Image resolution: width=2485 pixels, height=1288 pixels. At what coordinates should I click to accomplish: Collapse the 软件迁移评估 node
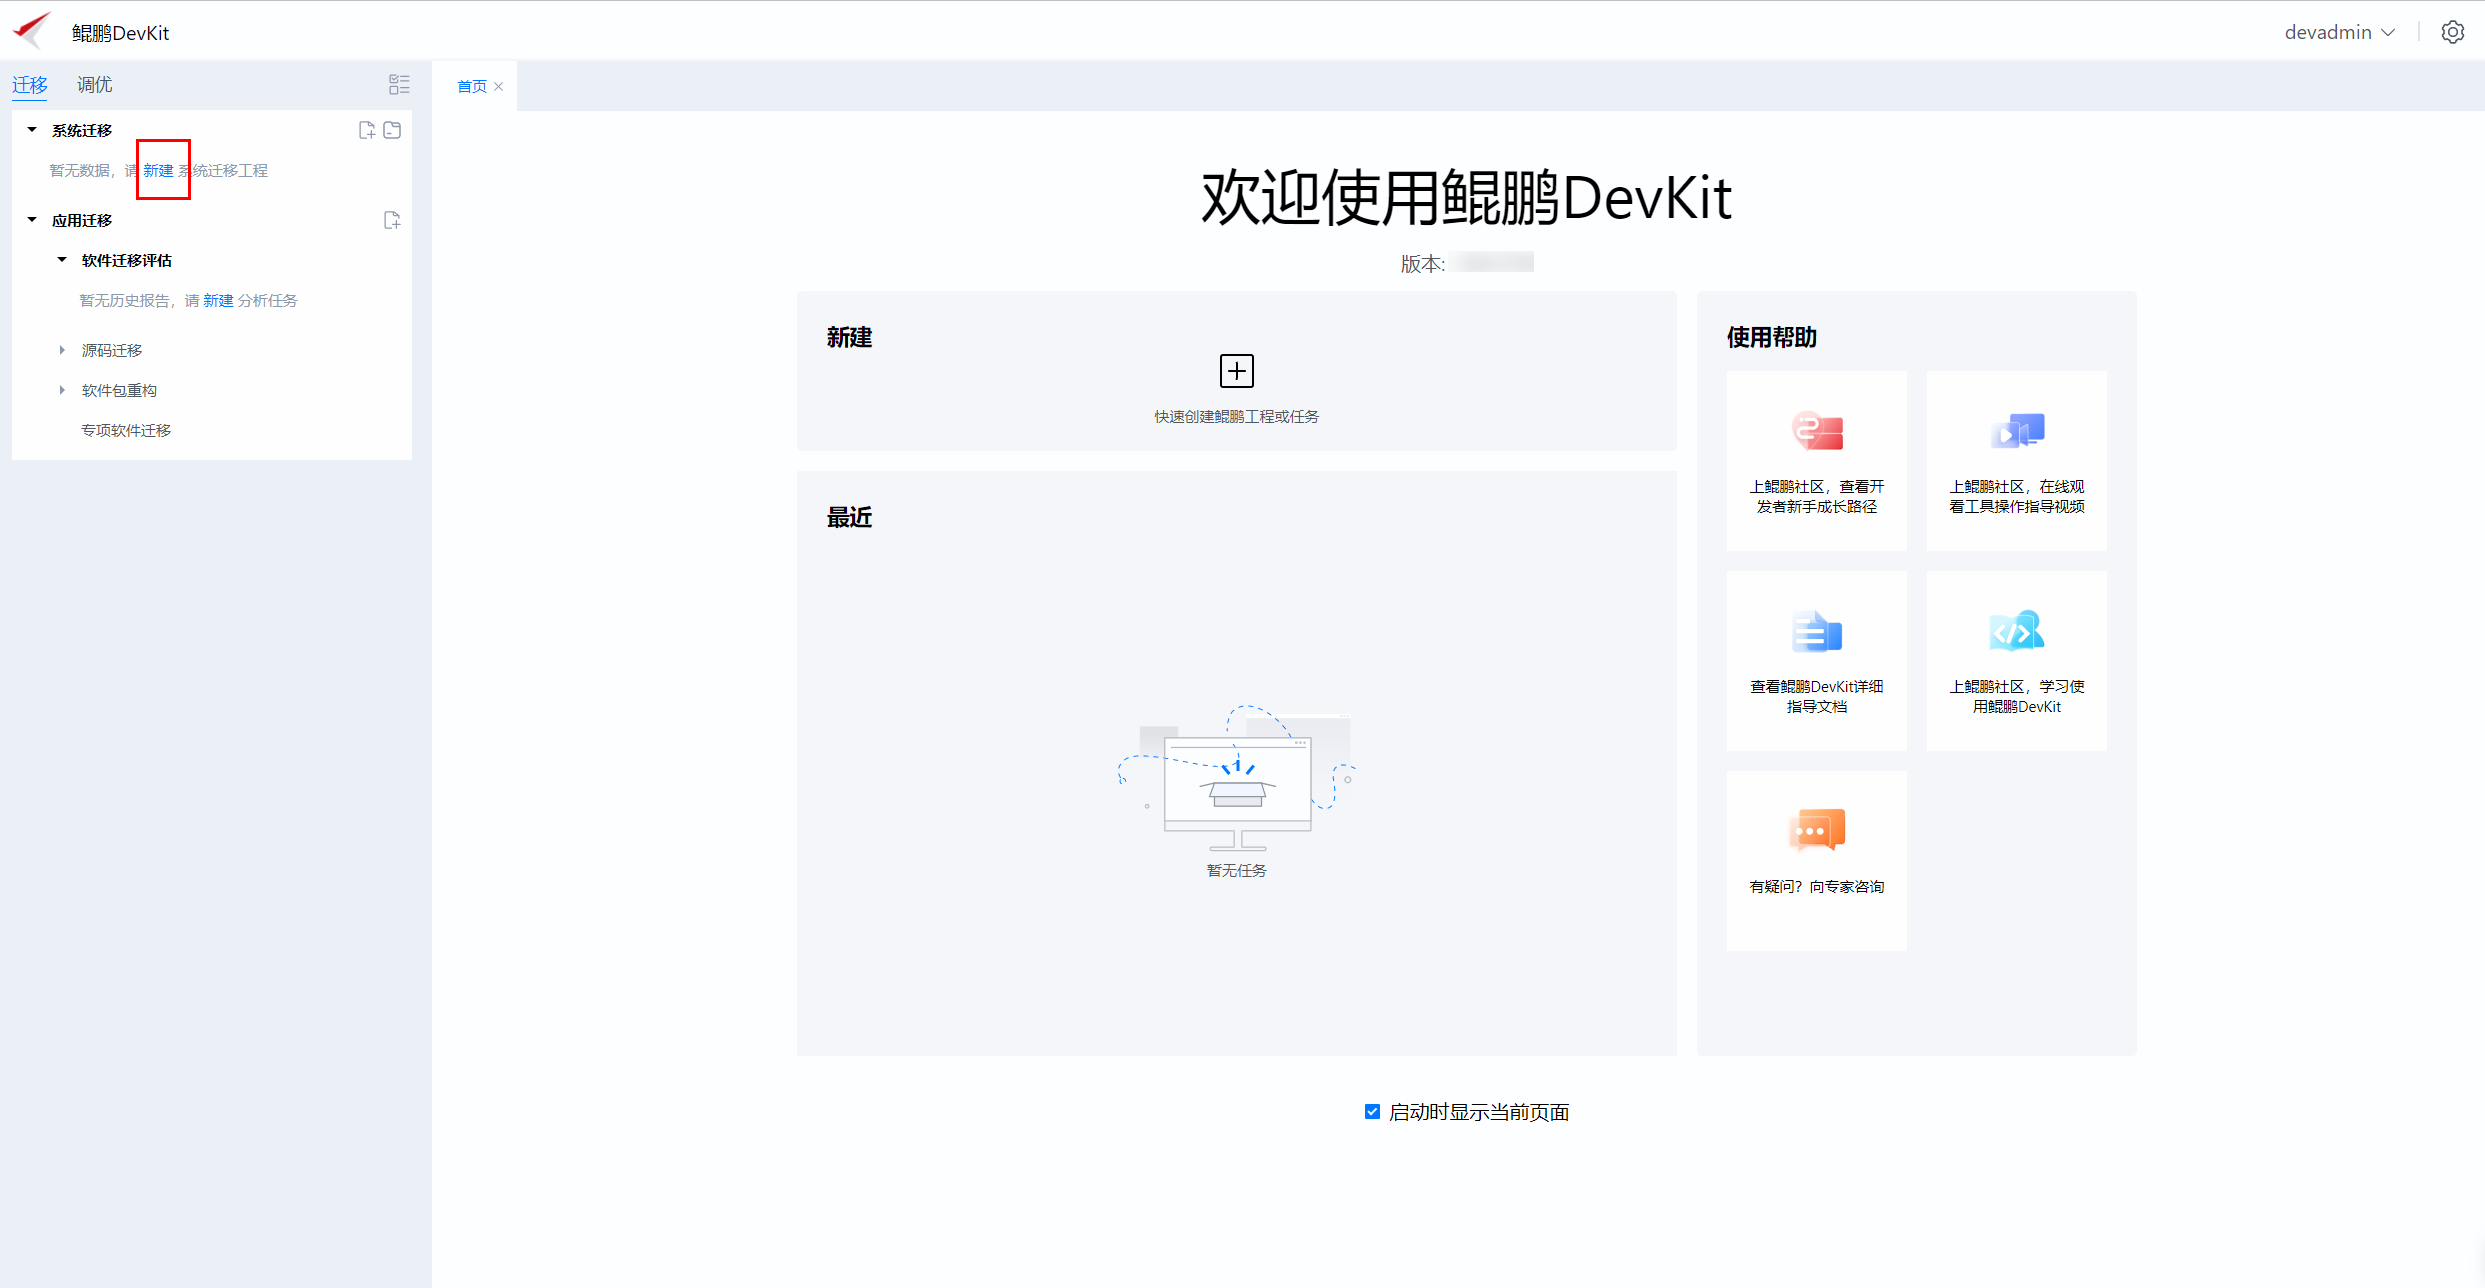point(62,260)
